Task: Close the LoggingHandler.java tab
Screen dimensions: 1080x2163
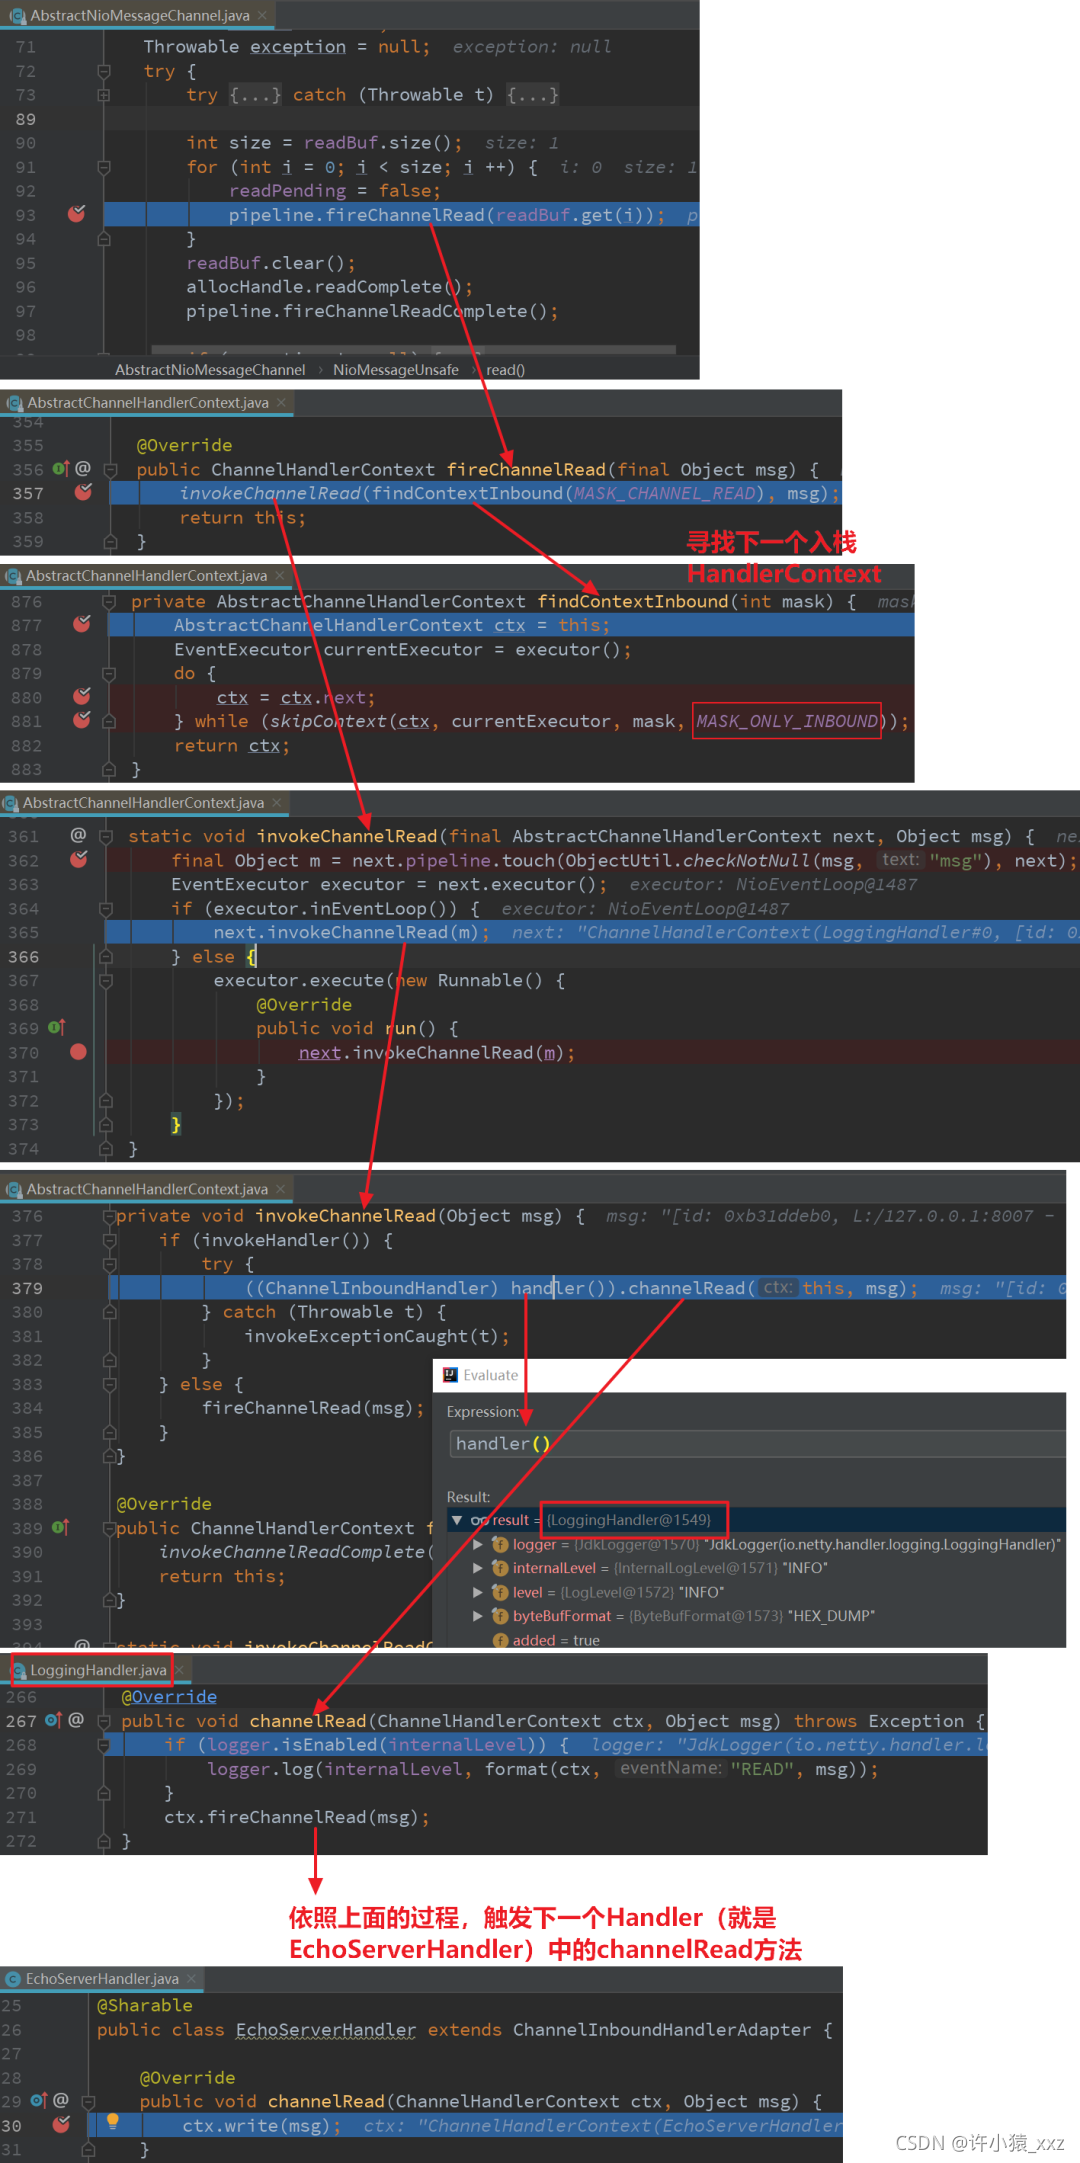Action: point(179,1670)
